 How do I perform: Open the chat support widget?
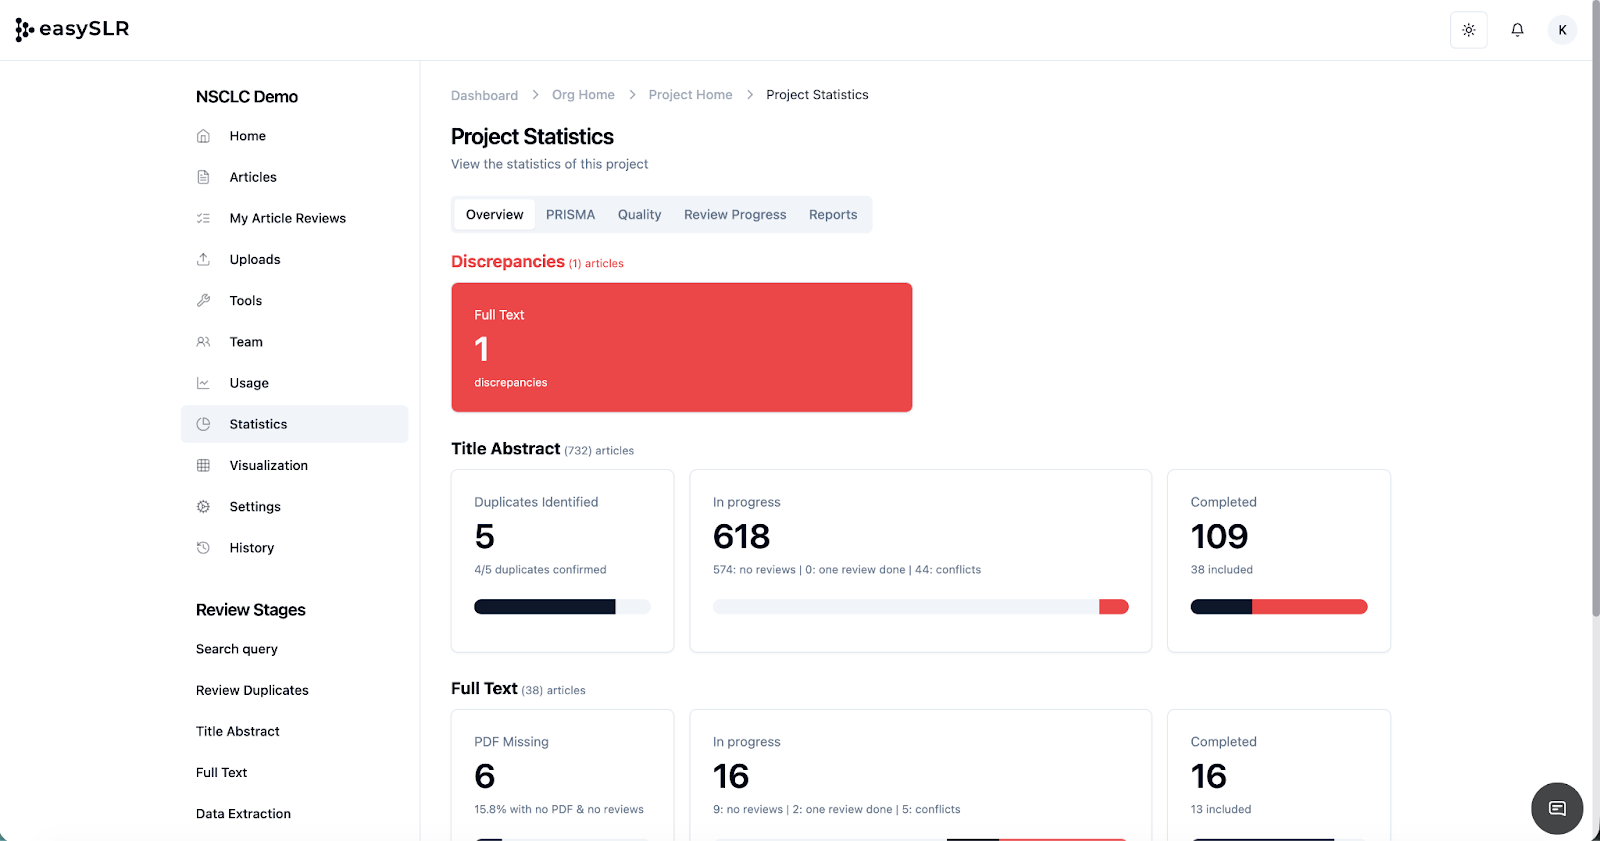[x=1556, y=808]
